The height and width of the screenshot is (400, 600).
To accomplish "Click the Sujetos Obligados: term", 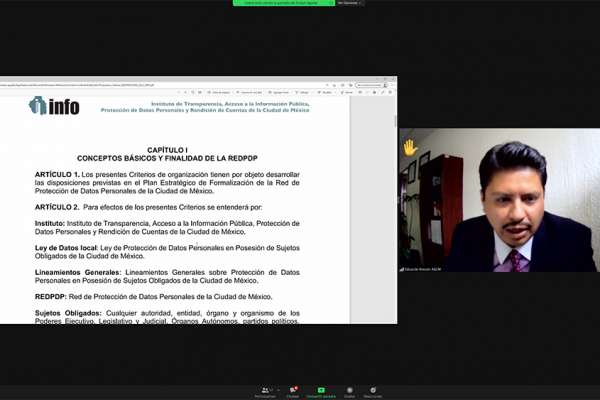I will click(68, 313).
